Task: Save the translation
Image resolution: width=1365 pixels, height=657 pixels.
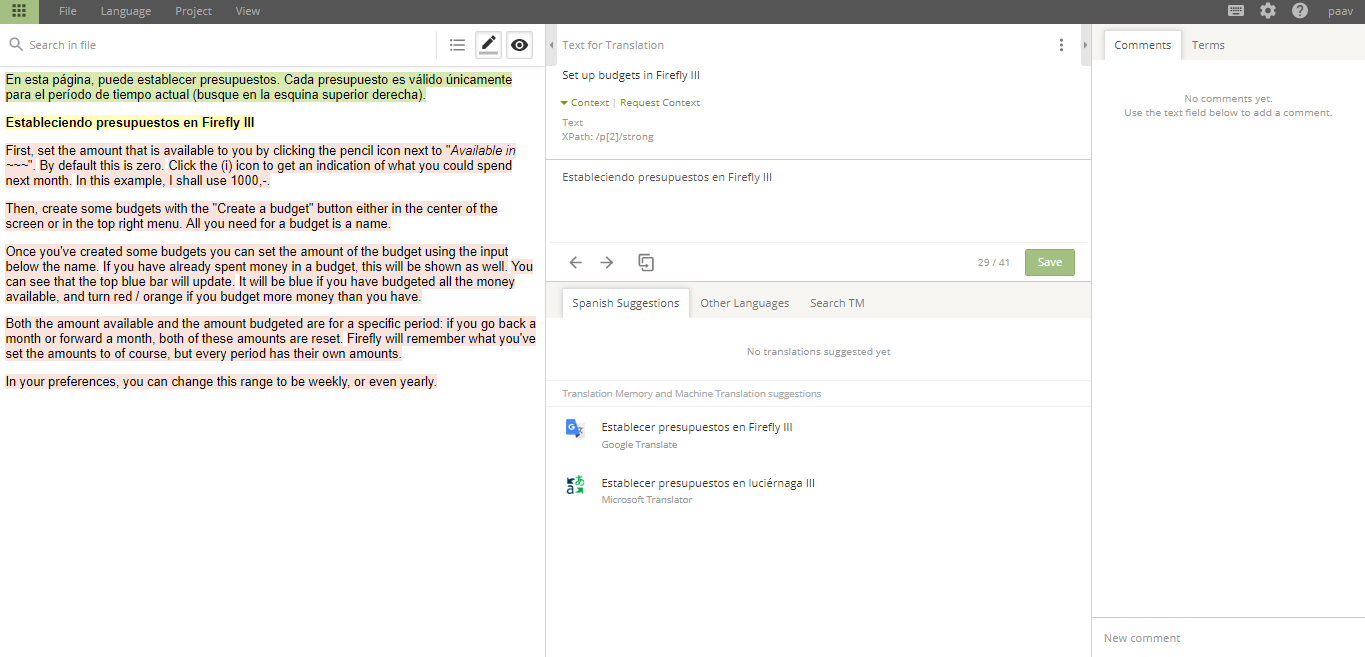Action: [x=1050, y=262]
